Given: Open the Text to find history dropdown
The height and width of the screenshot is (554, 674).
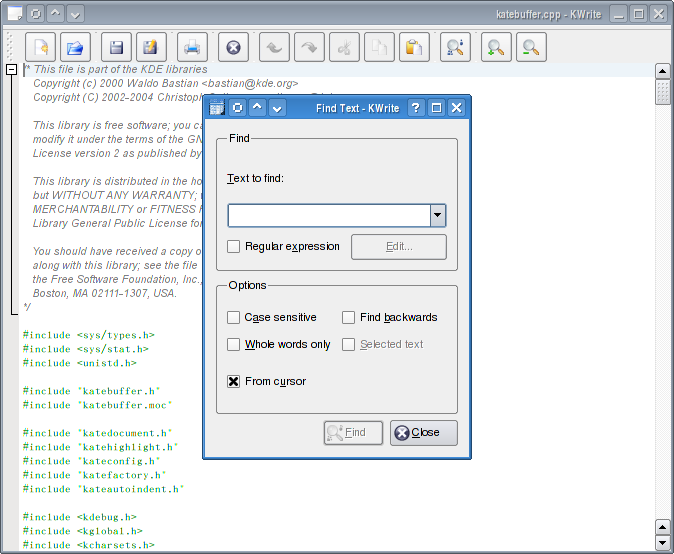Looking at the screenshot, I should click(x=438, y=215).
